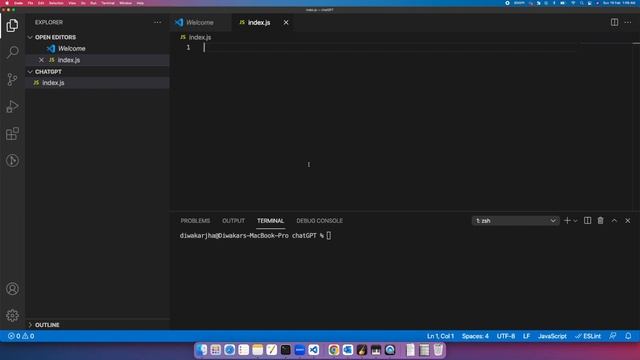
Task: Click Ln 1, Col 1 in status bar
Action: [x=440, y=336]
